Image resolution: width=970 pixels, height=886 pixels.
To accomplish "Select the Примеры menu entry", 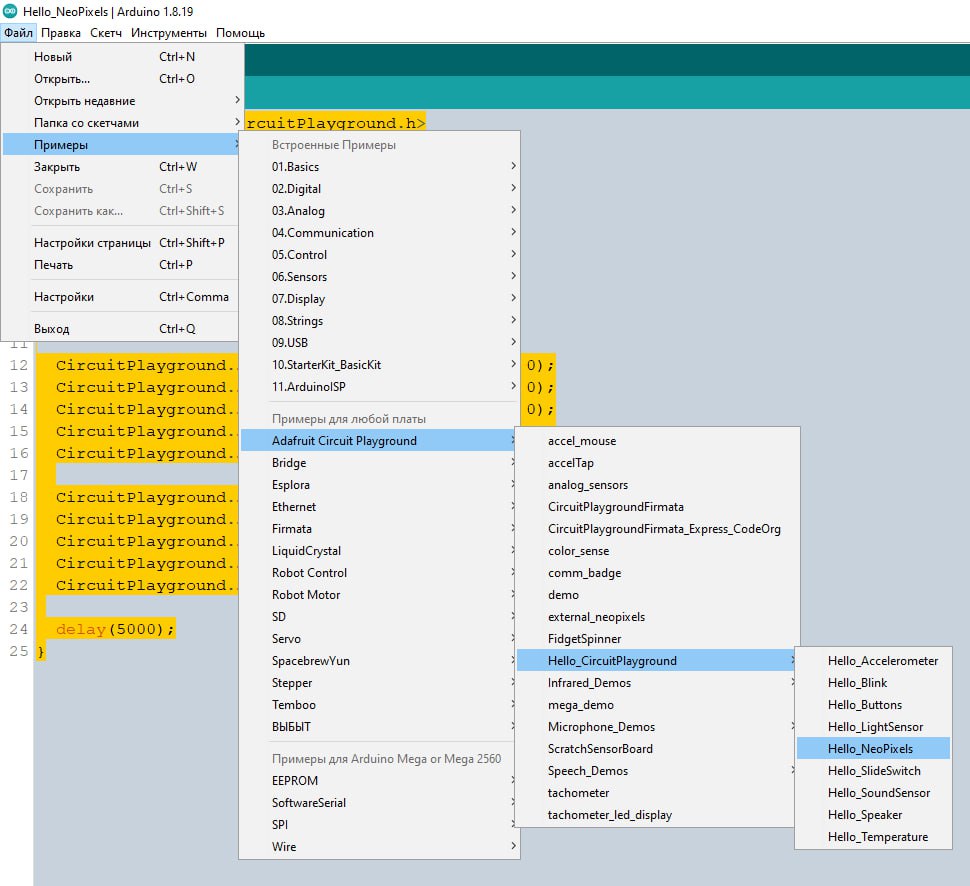I will click(121, 145).
